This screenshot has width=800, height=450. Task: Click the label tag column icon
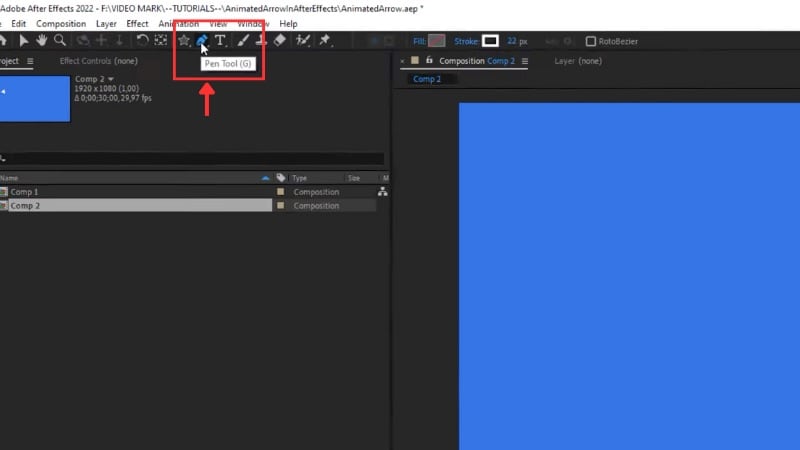click(x=281, y=178)
